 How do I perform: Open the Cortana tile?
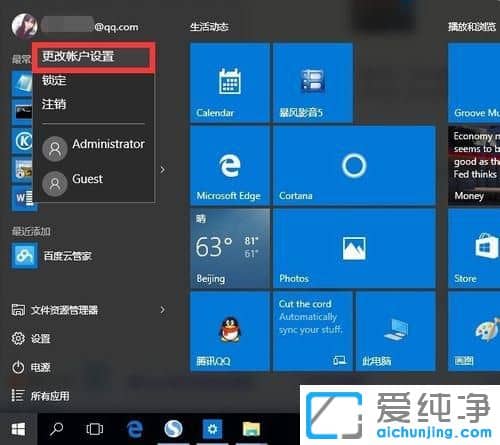tap(354, 165)
